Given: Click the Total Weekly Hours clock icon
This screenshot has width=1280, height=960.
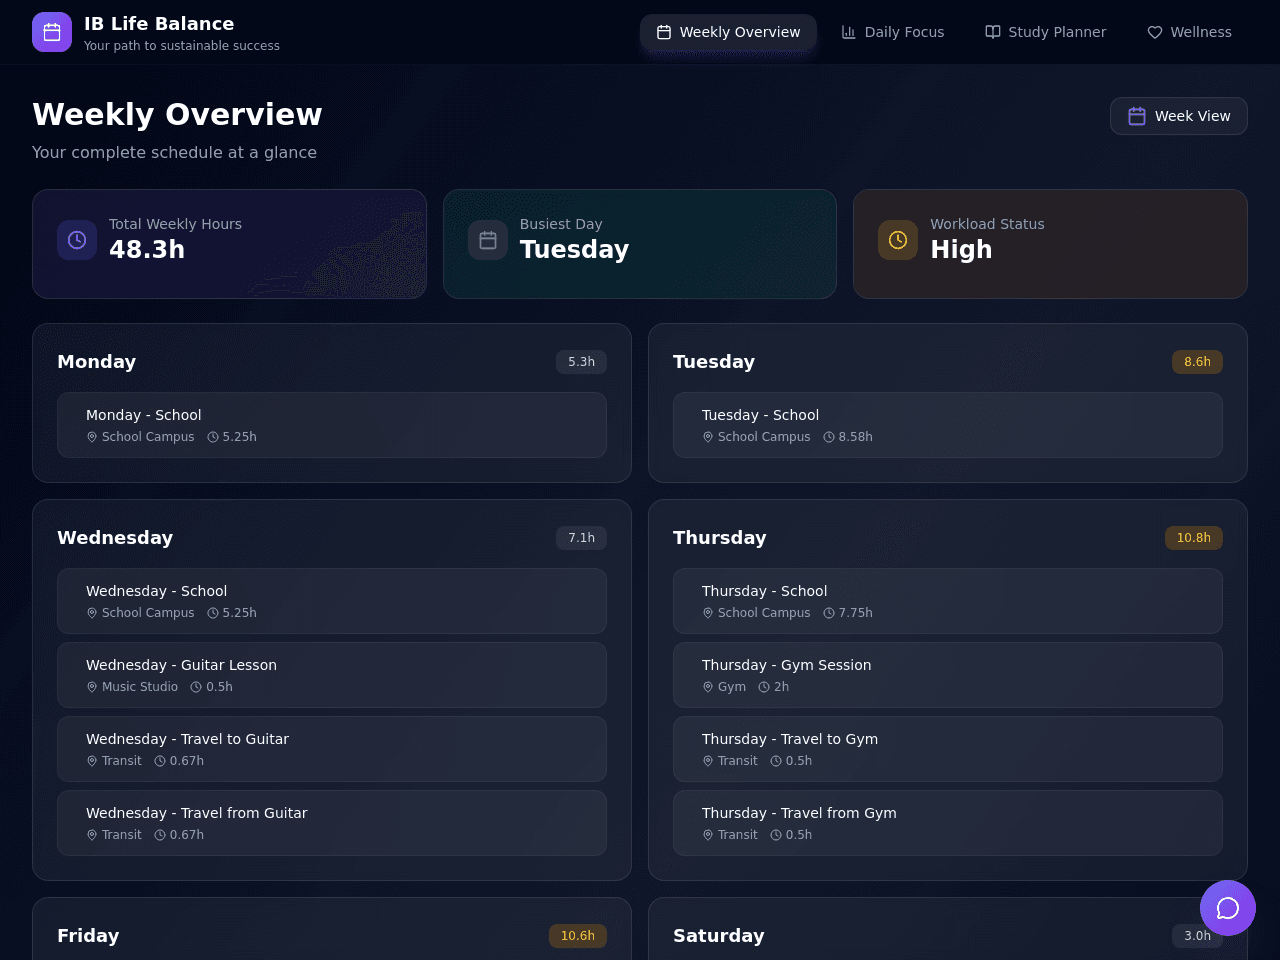Looking at the screenshot, I should point(77,240).
